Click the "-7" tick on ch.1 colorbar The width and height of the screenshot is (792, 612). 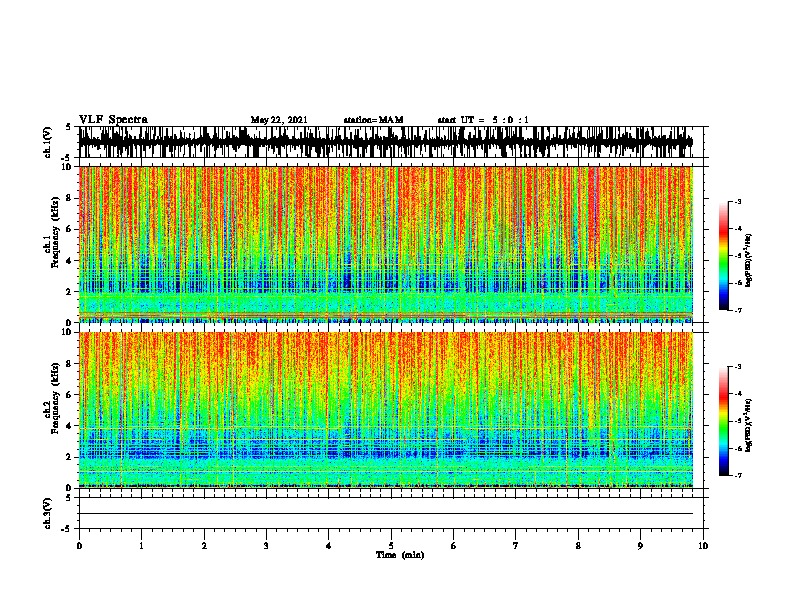point(738,310)
